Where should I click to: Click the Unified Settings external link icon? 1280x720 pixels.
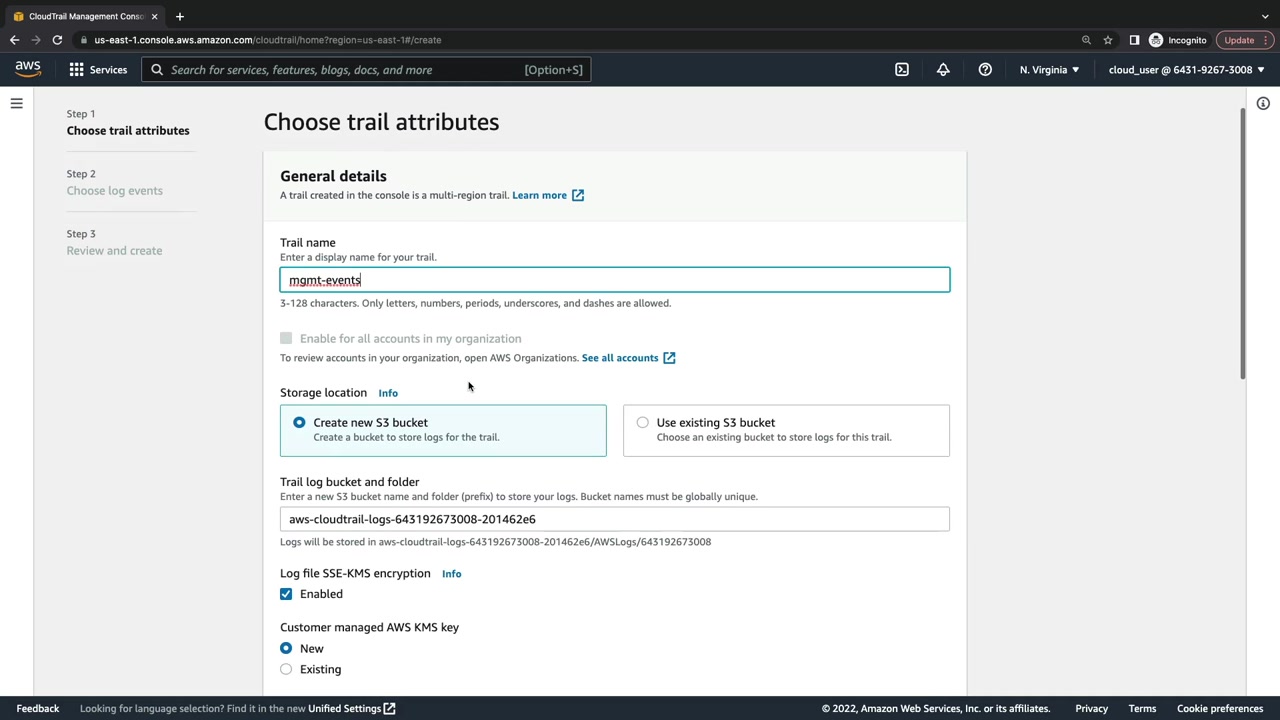390,709
